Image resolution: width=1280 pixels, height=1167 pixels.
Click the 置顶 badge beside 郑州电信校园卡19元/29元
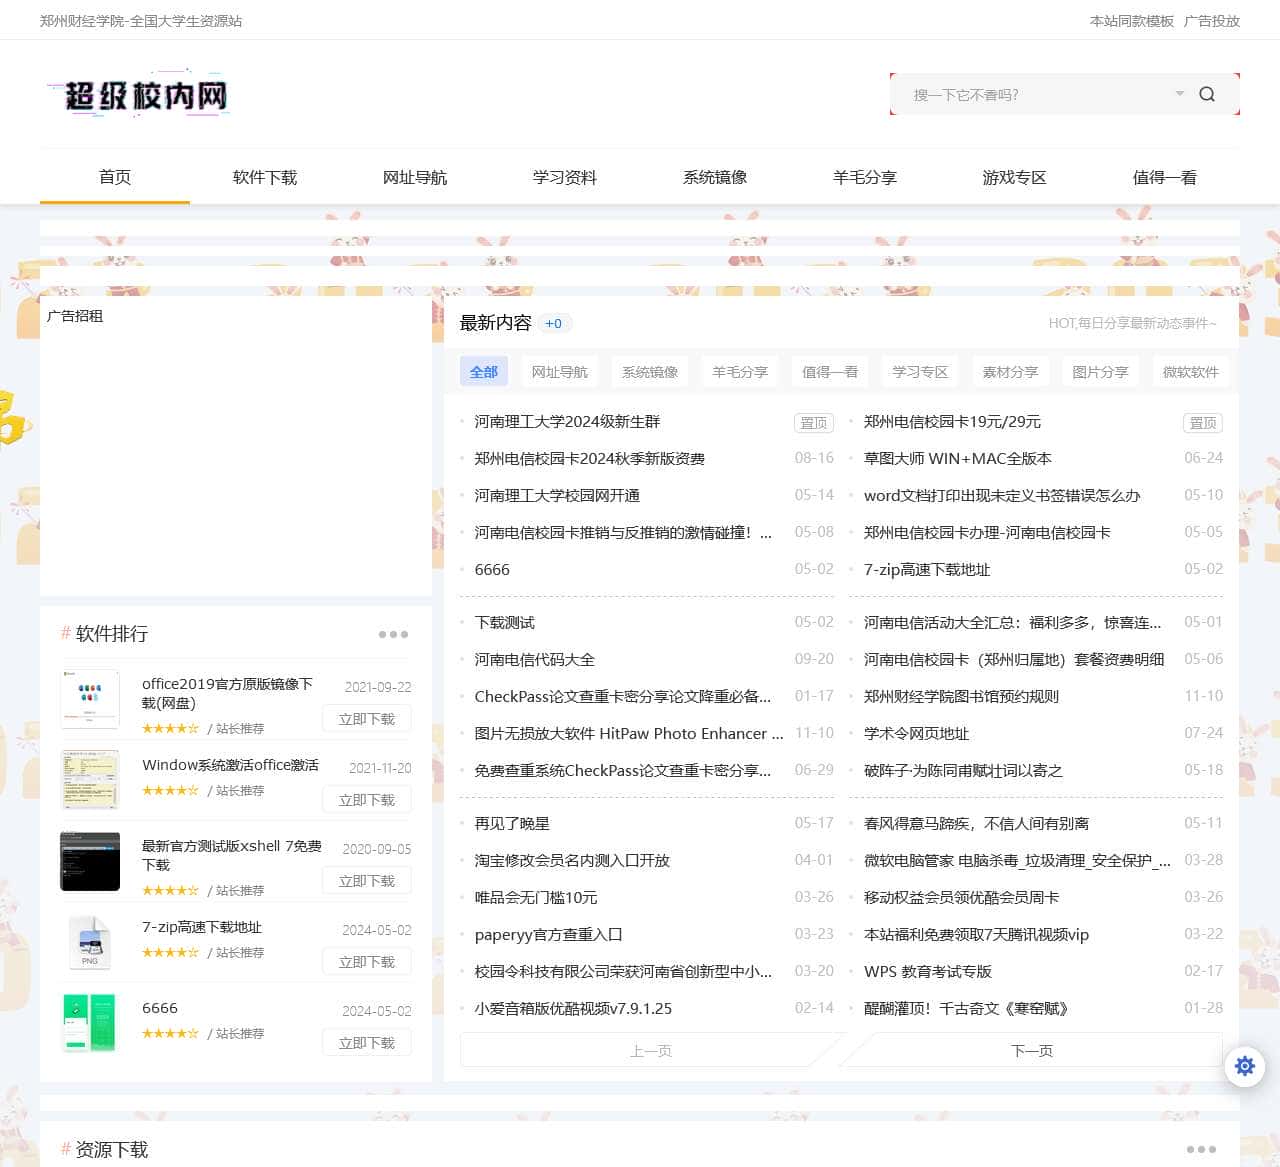1202,423
